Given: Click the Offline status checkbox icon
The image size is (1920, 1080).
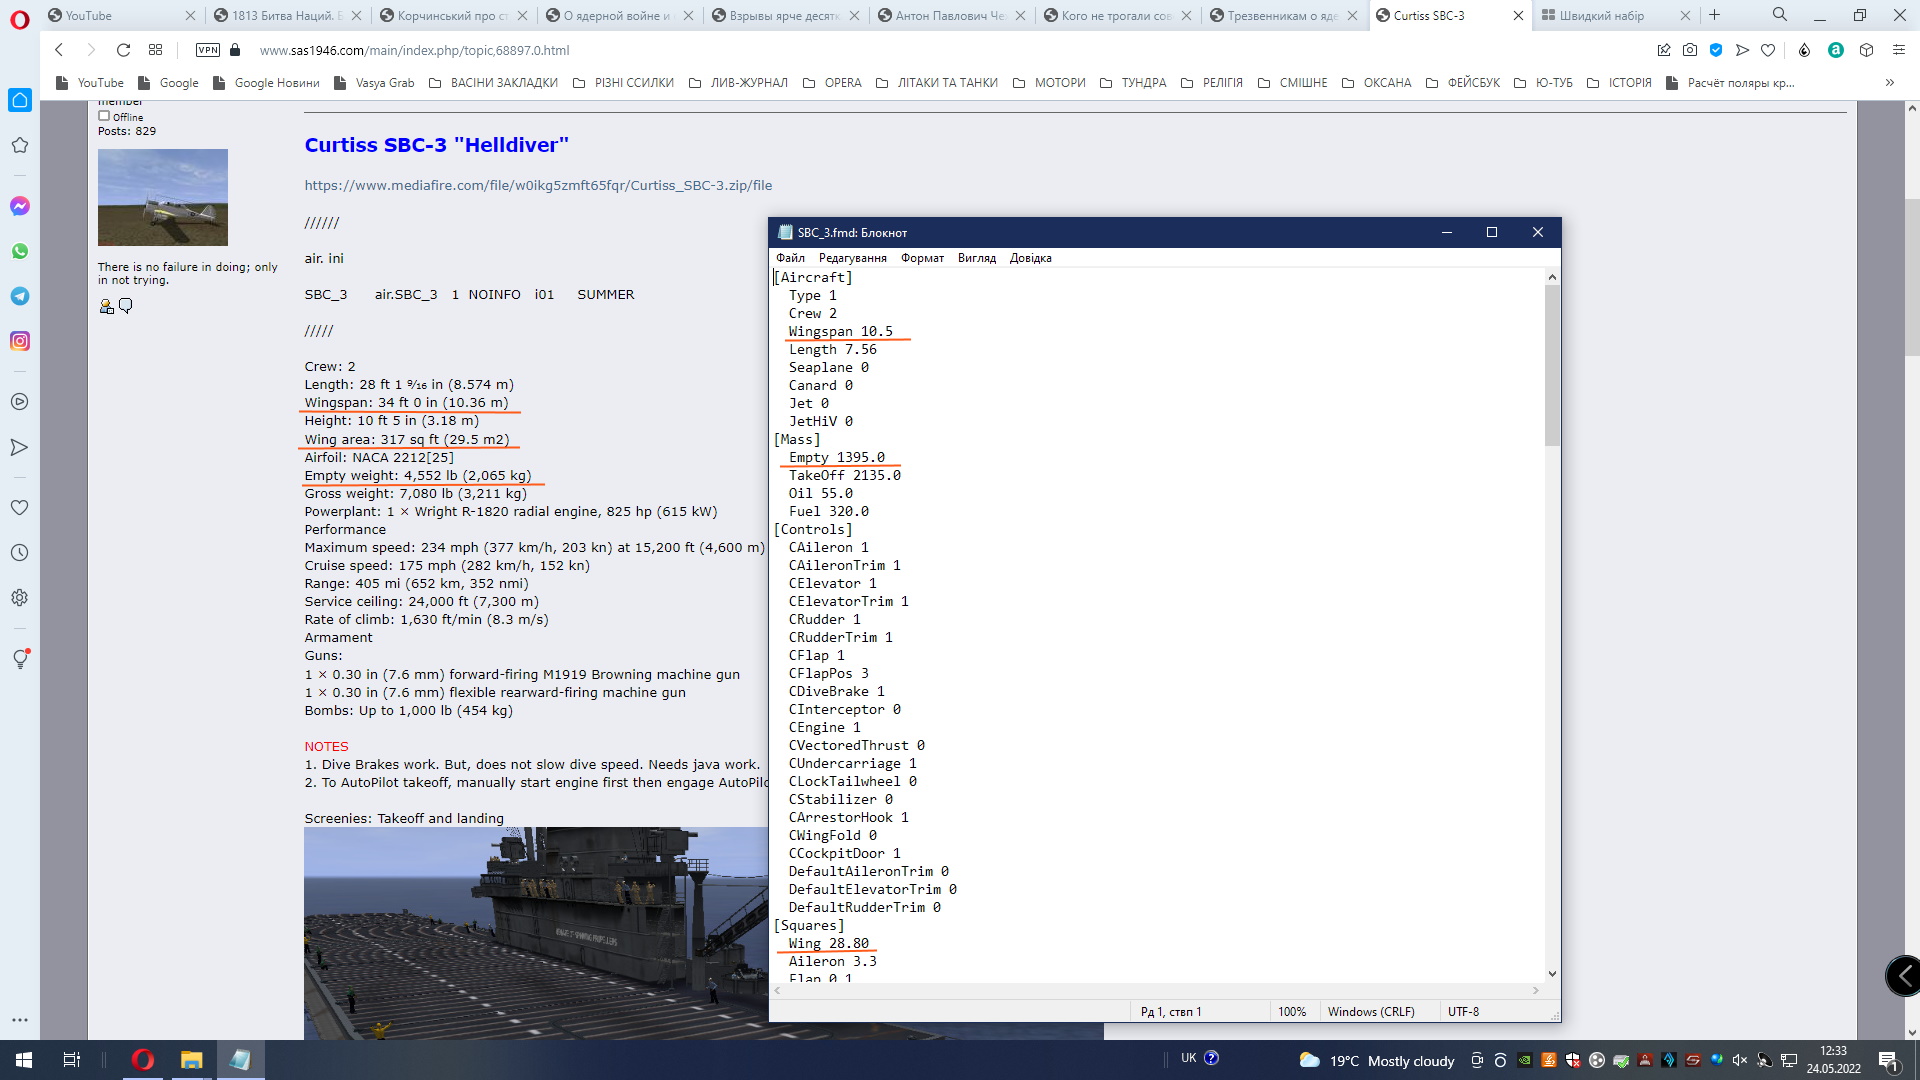Looking at the screenshot, I should [104, 116].
